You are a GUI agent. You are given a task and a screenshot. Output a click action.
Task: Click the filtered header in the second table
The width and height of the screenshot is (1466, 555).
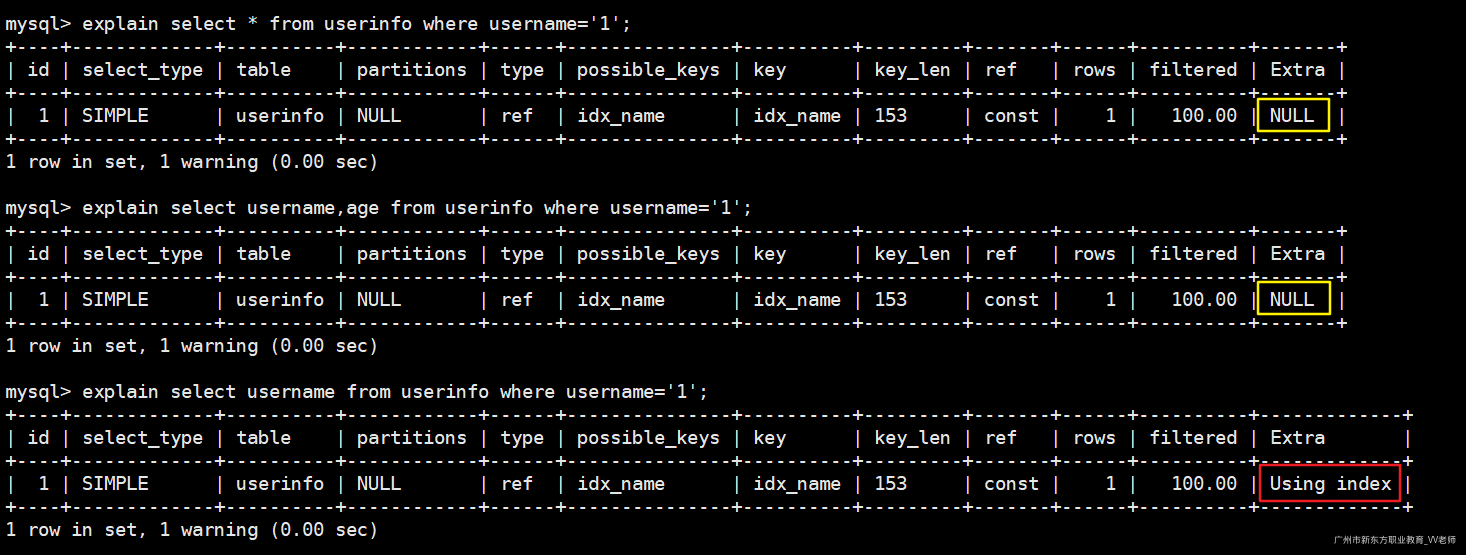[1193, 253]
